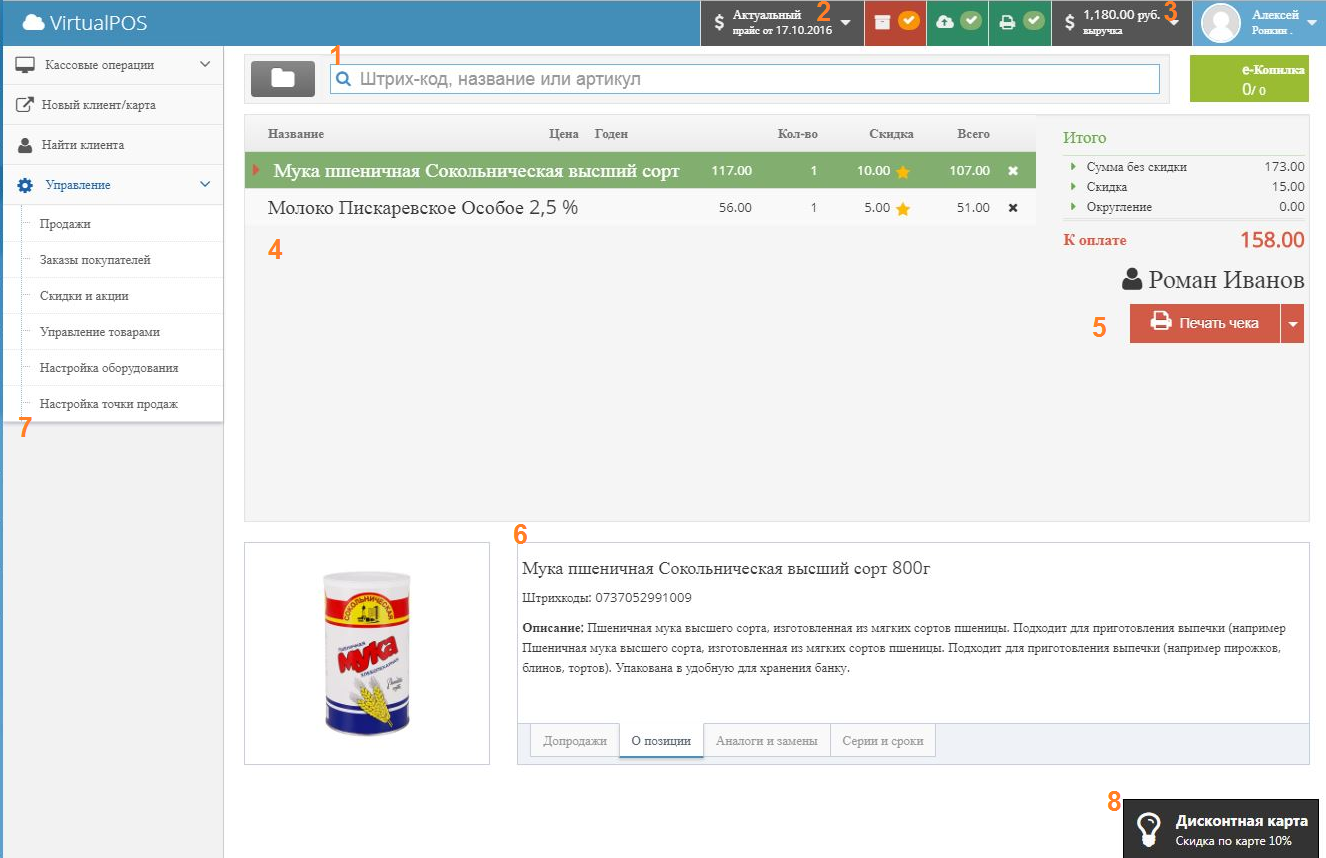The width and height of the screenshot is (1326, 858).
Task: Open the Аналоги и замены tab
Action: point(767,740)
